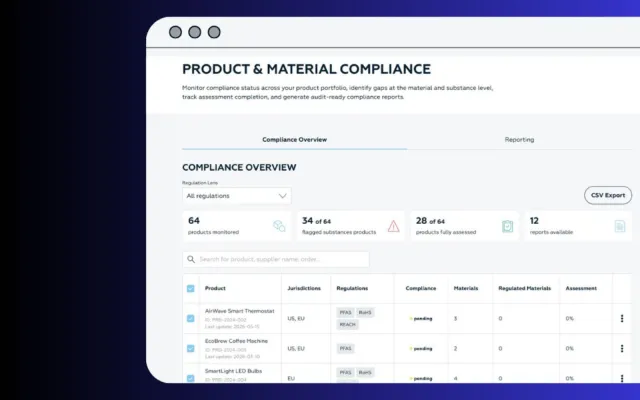Click the search magnifier icon

(191, 259)
